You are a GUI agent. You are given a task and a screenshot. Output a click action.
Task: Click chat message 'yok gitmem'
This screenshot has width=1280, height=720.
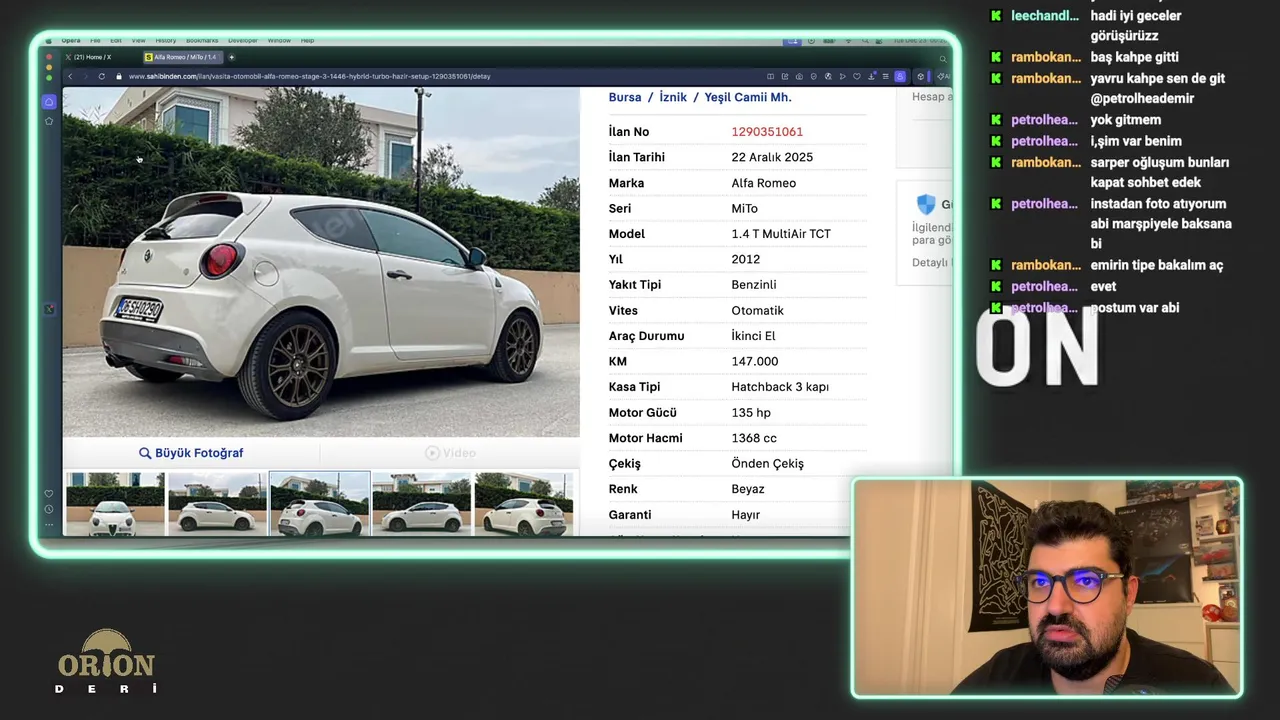click(1126, 120)
